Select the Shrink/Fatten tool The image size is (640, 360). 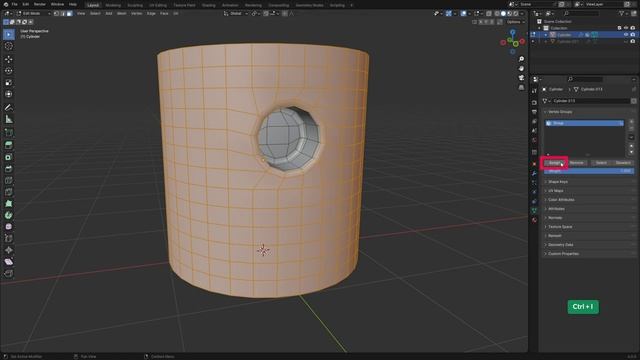(9, 250)
